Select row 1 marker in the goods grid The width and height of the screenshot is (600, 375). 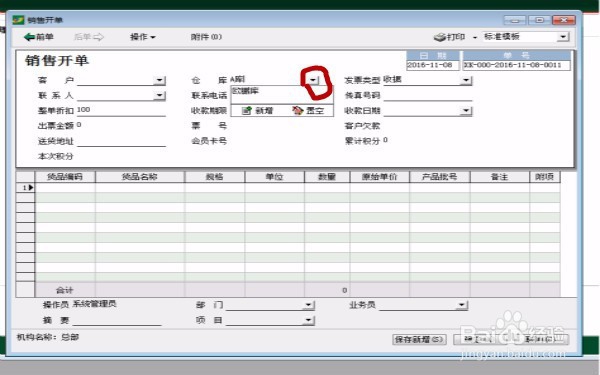[25, 188]
